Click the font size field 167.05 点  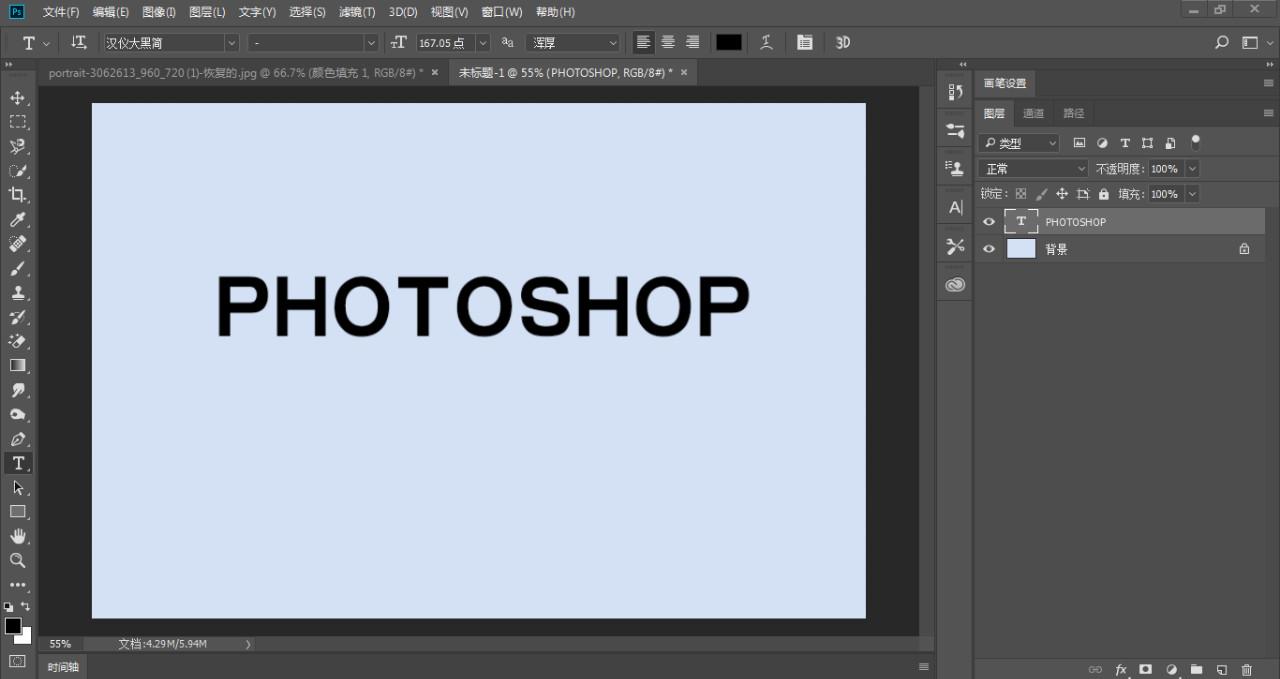tap(443, 43)
